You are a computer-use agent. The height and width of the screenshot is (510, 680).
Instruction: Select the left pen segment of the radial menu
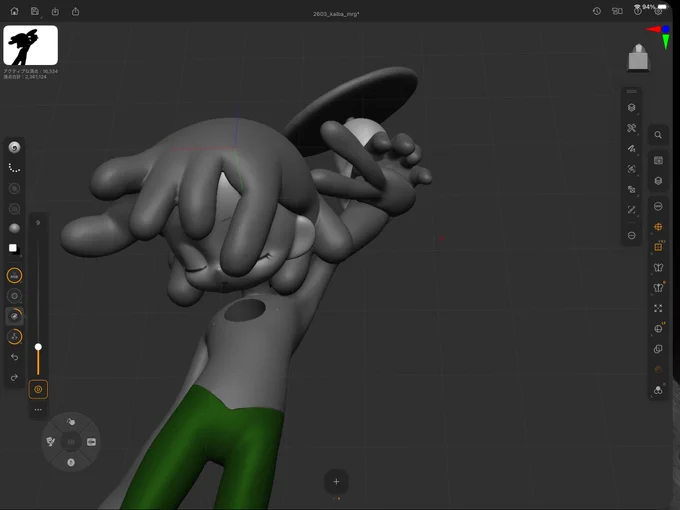(x=50, y=441)
